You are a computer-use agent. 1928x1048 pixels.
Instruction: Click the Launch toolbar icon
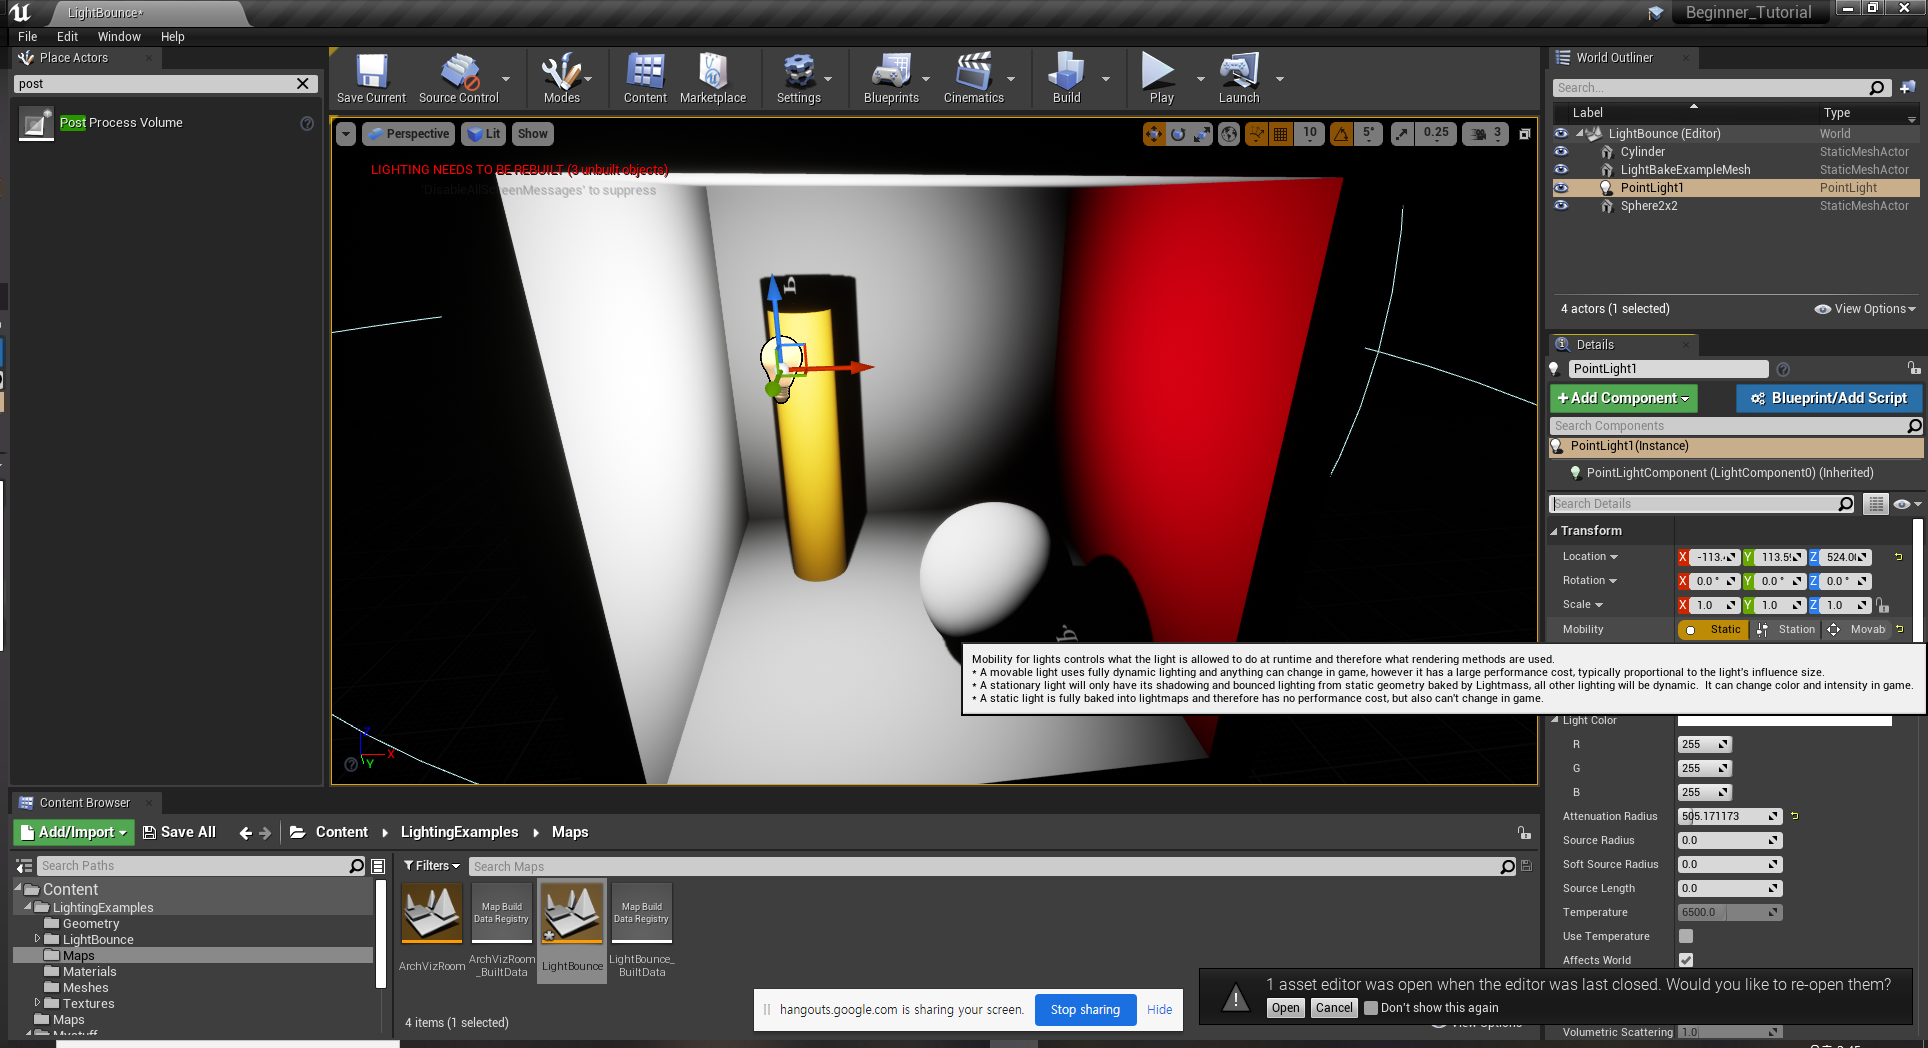click(x=1239, y=78)
